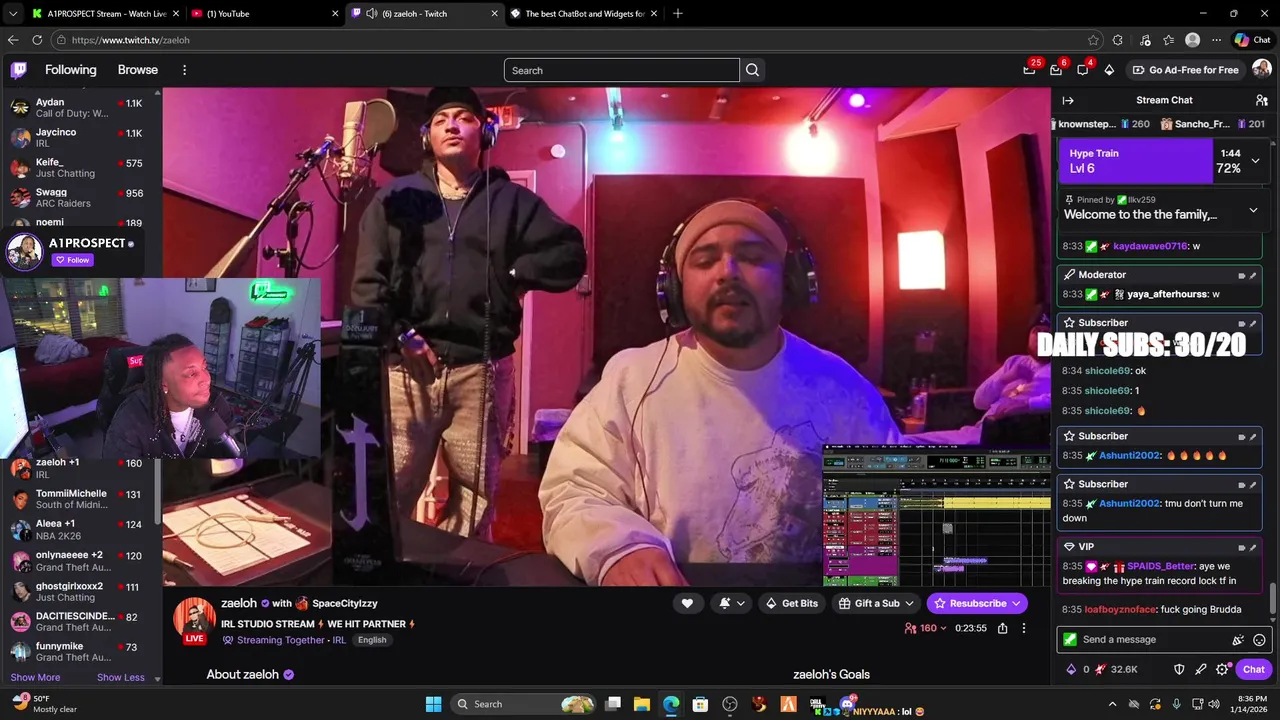Click the green moderator badge in message box
The height and width of the screenshot is (720, 1280).
[x=1070, y=640]
